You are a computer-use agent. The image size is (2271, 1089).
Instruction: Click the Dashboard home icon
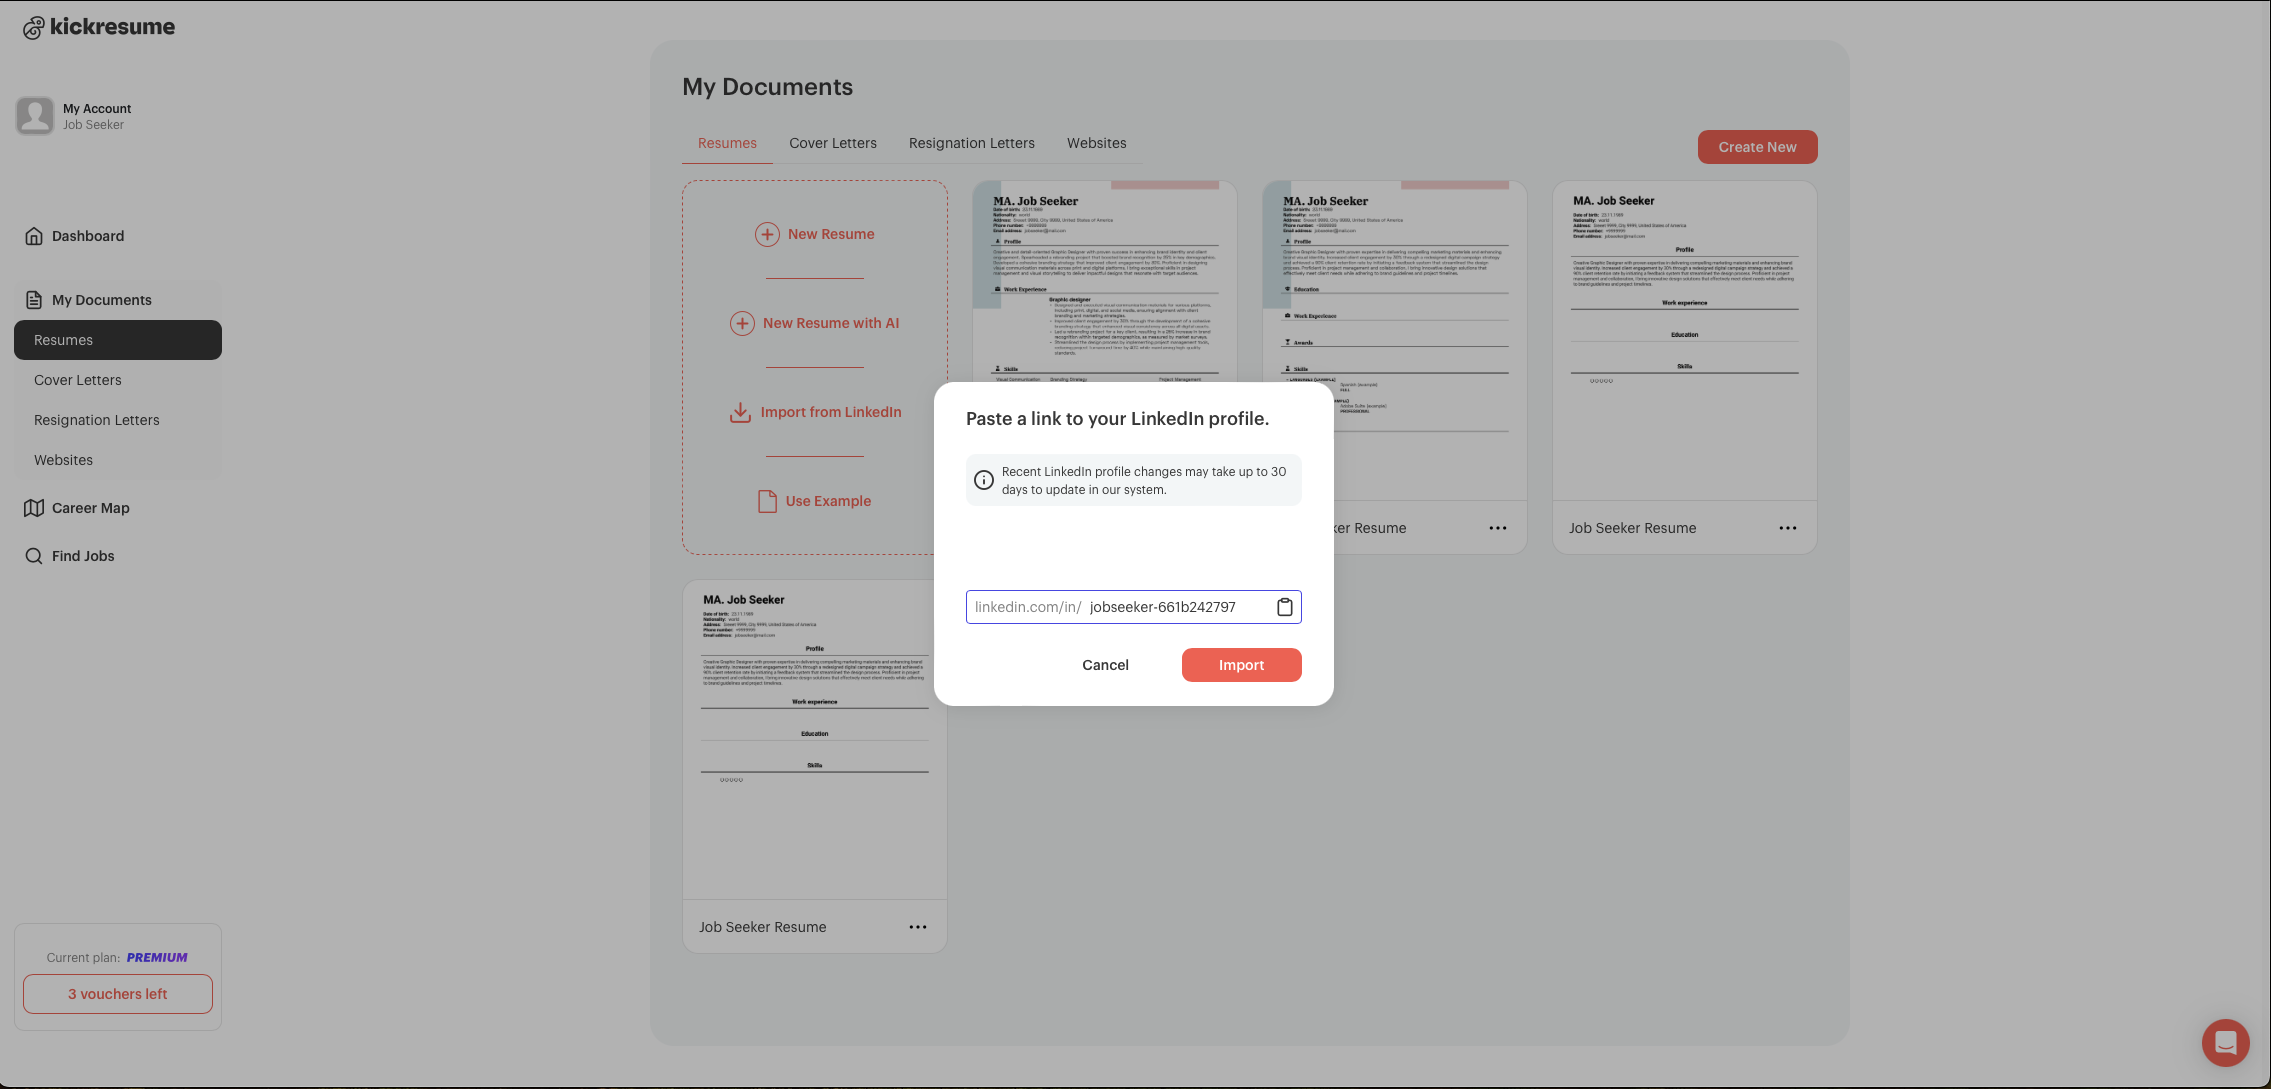(34, 236)
